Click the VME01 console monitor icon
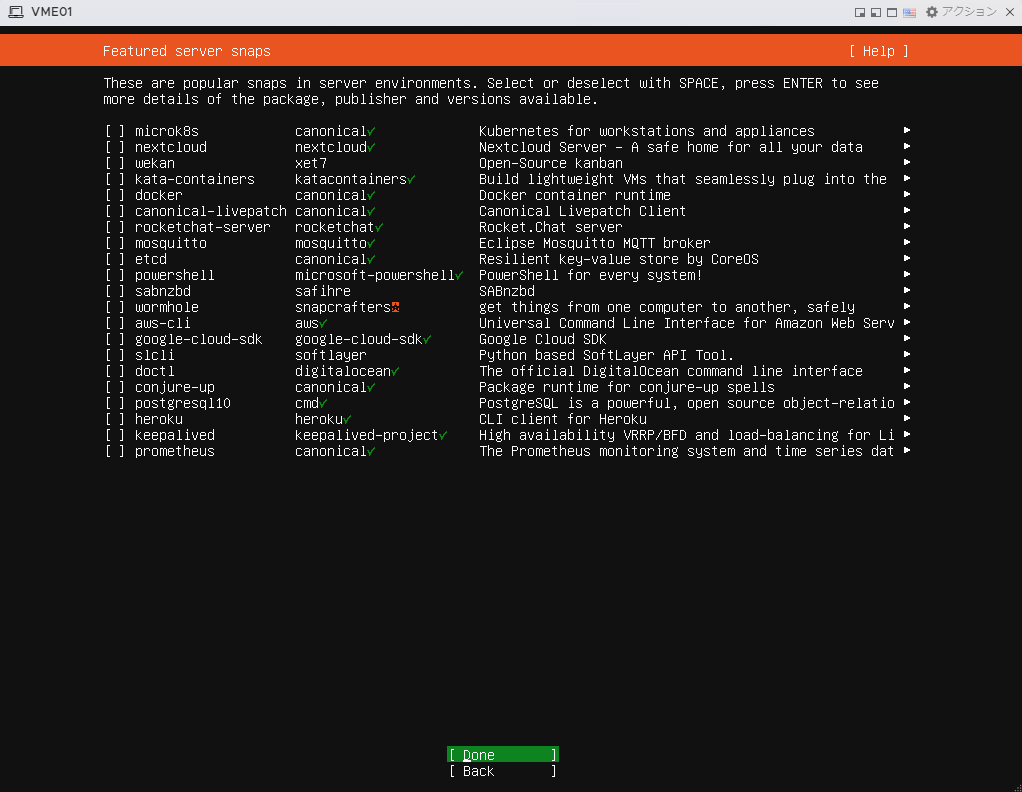This screenshot has width=1022, height=792. (x=16, y=12)
